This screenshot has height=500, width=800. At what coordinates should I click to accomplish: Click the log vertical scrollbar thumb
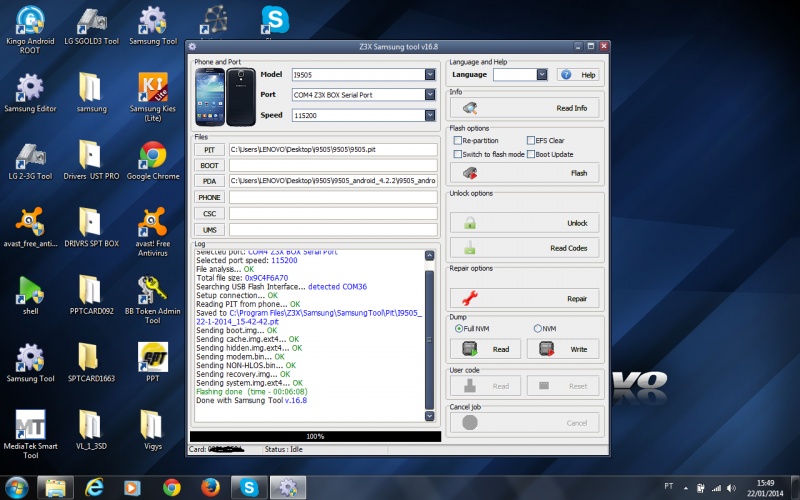(x=429, y=339)
